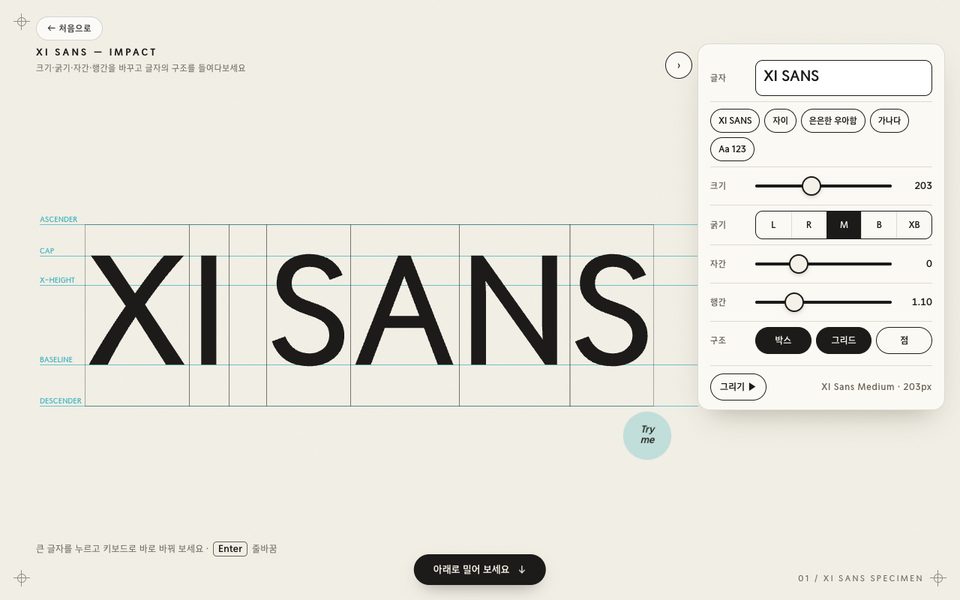Click the 자간 letter-spacing slider handle
This screenshot has height=600, width=960.
click(x=798, y=264)
